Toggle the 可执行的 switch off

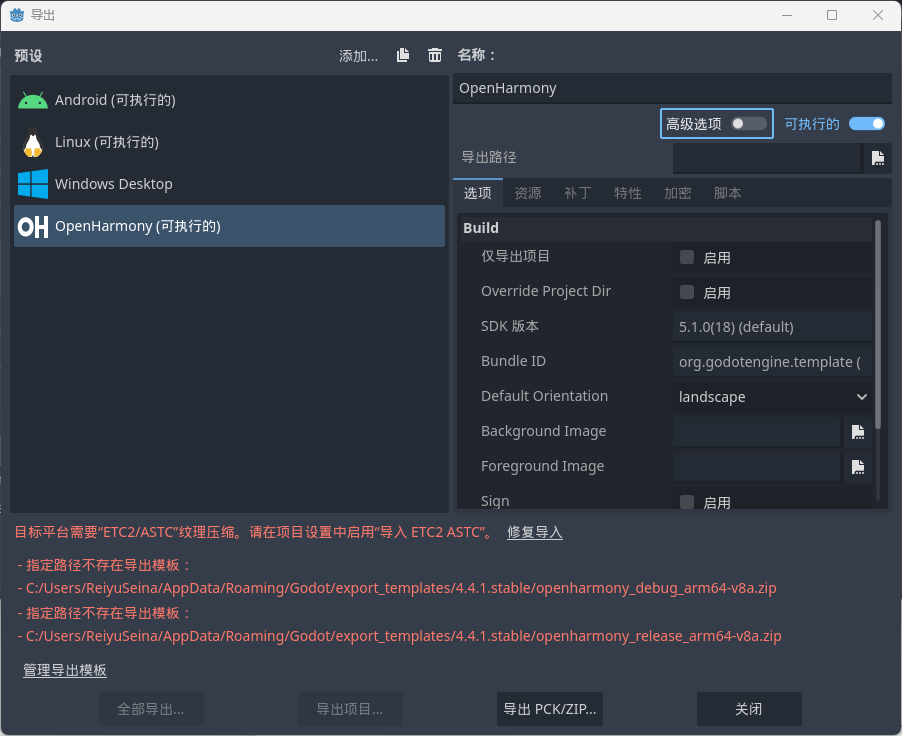pyautogui.click(x=867, y=124)
